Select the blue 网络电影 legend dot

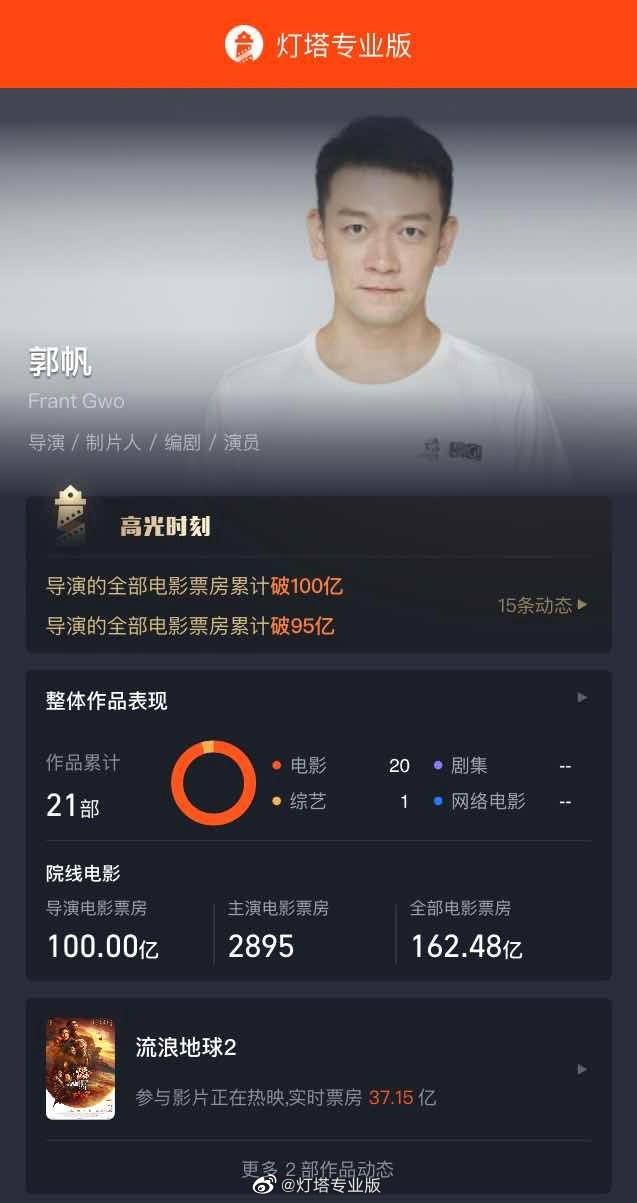438,802
